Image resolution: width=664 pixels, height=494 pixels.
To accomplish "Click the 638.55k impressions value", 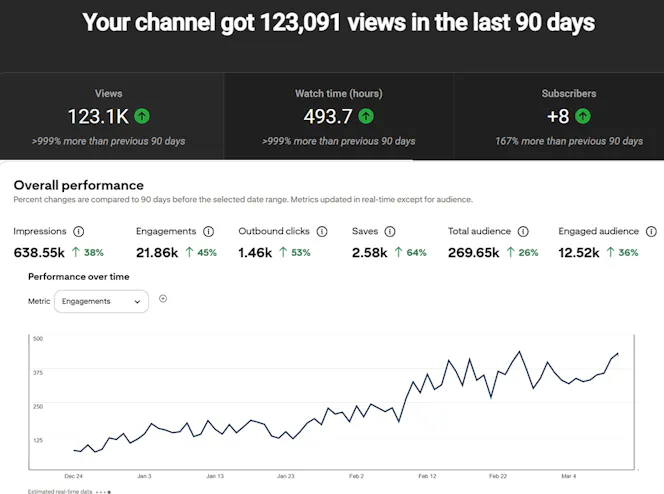I will (39, 253).
